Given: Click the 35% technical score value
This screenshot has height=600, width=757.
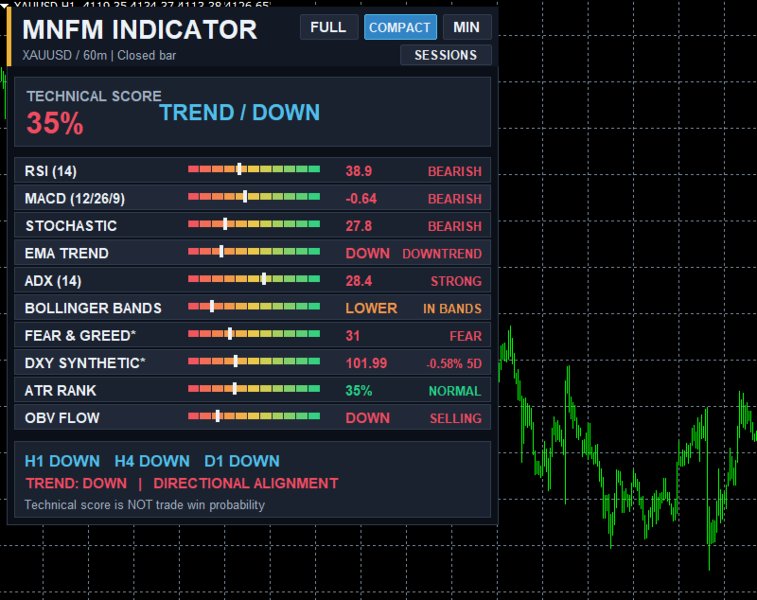Looking at the screenshot, I should coord(55,123).
